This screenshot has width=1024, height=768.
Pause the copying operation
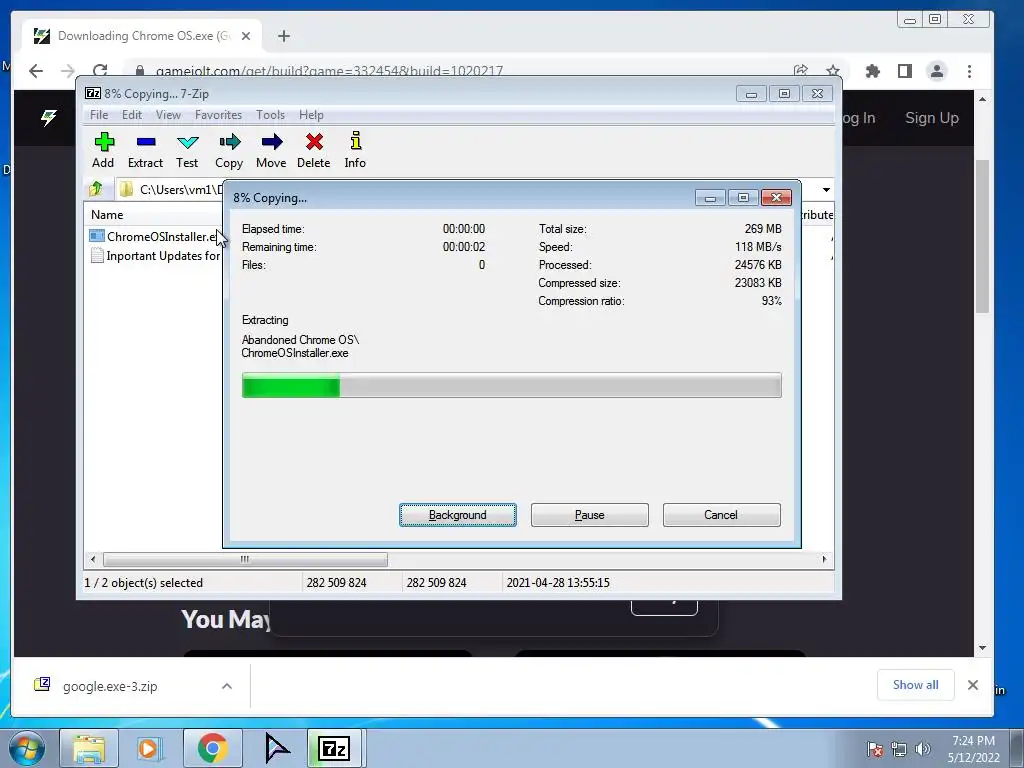[x=590, y=515]
